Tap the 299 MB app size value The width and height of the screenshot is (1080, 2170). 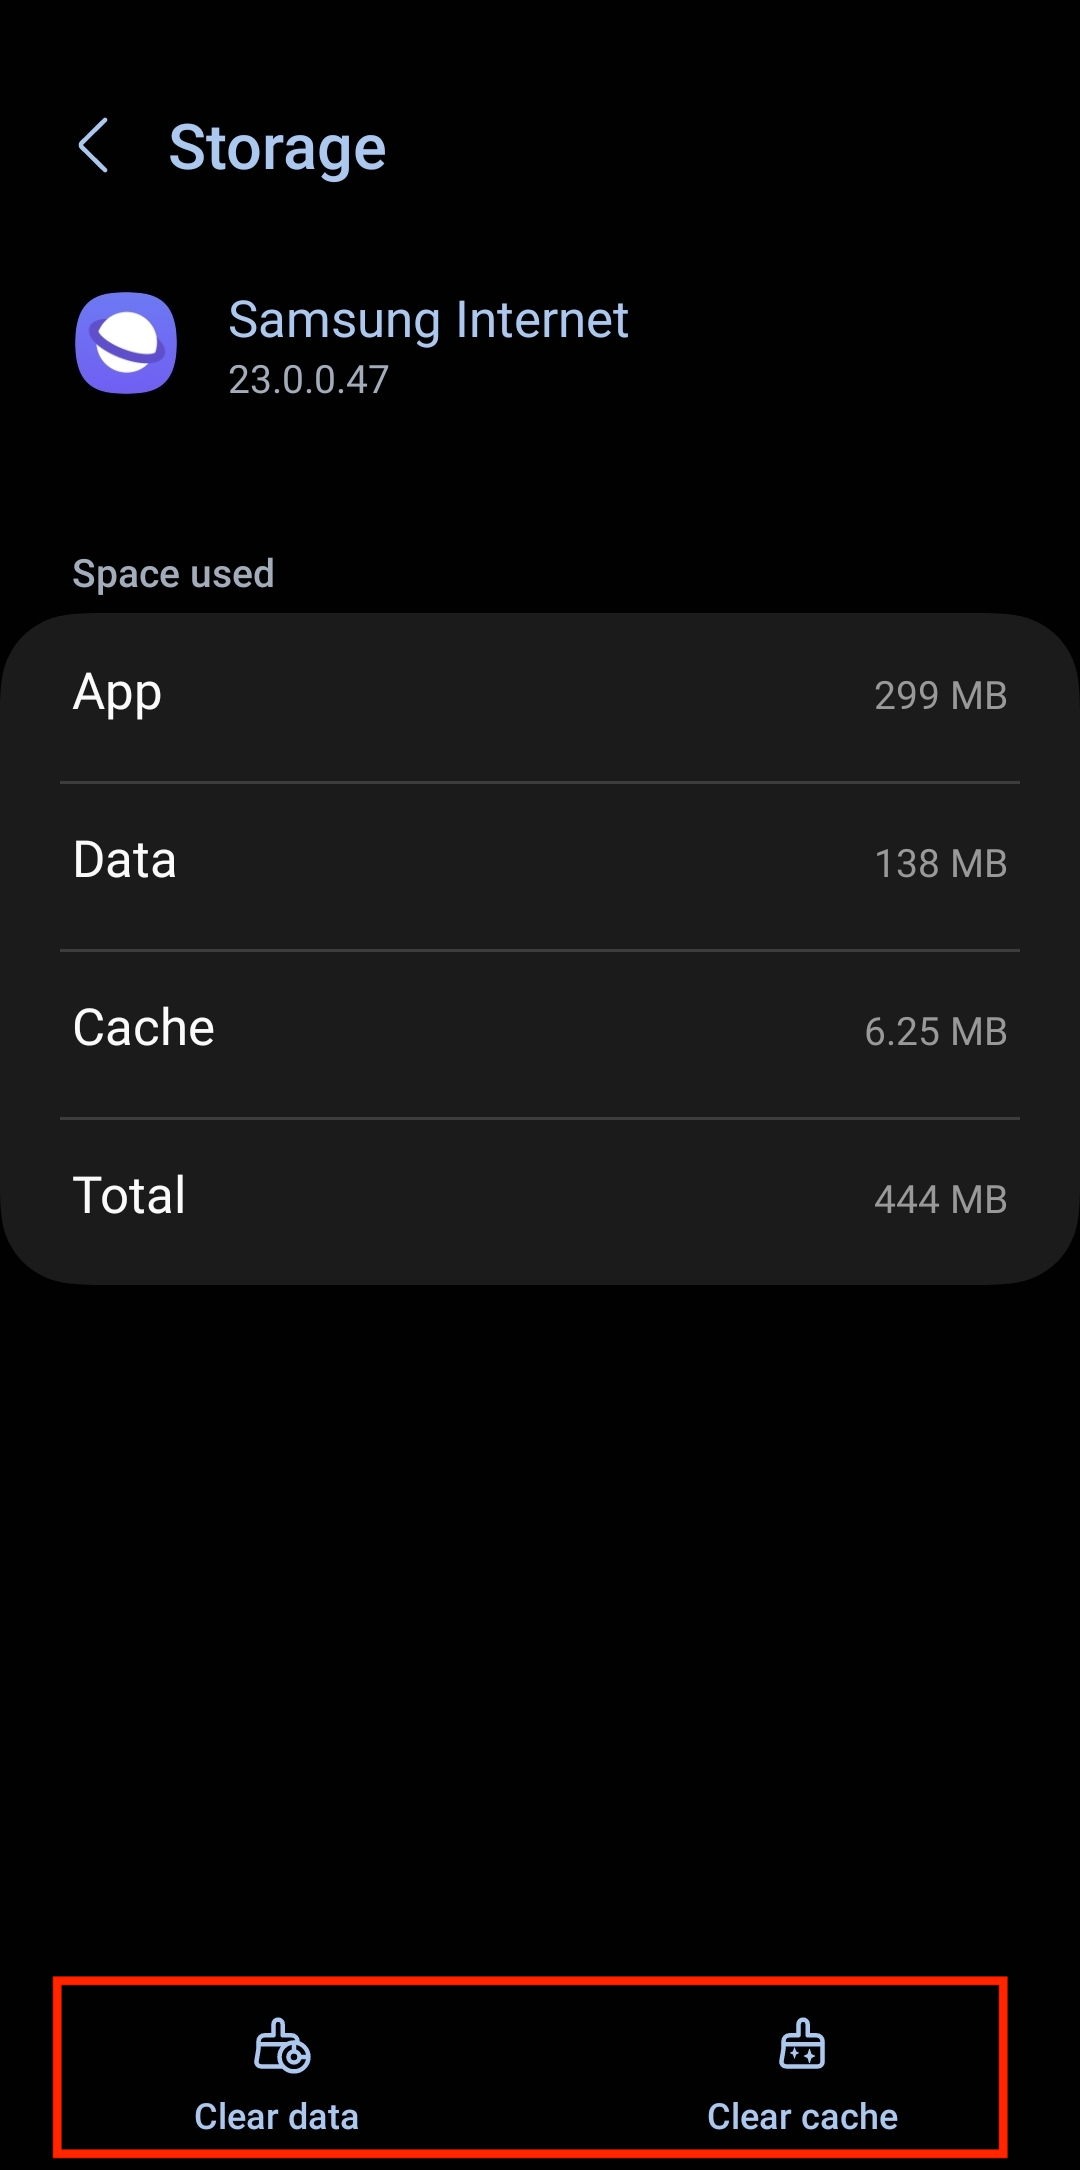pyautogui.click(x=940, y=696)
